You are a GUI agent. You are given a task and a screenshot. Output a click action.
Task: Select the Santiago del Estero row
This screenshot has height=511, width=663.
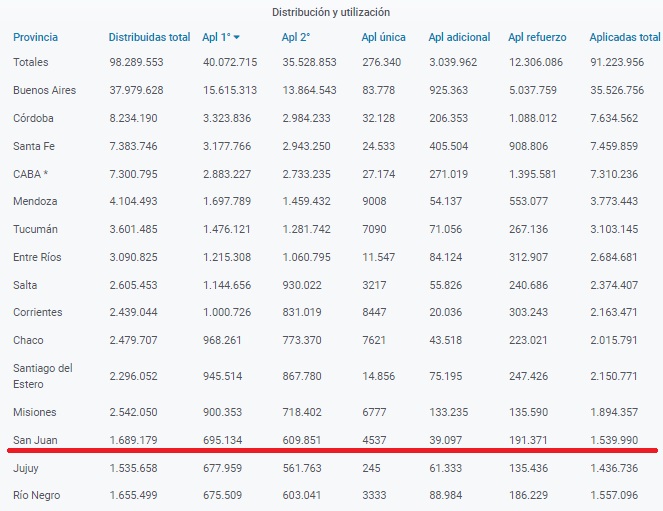pos(42,375)
